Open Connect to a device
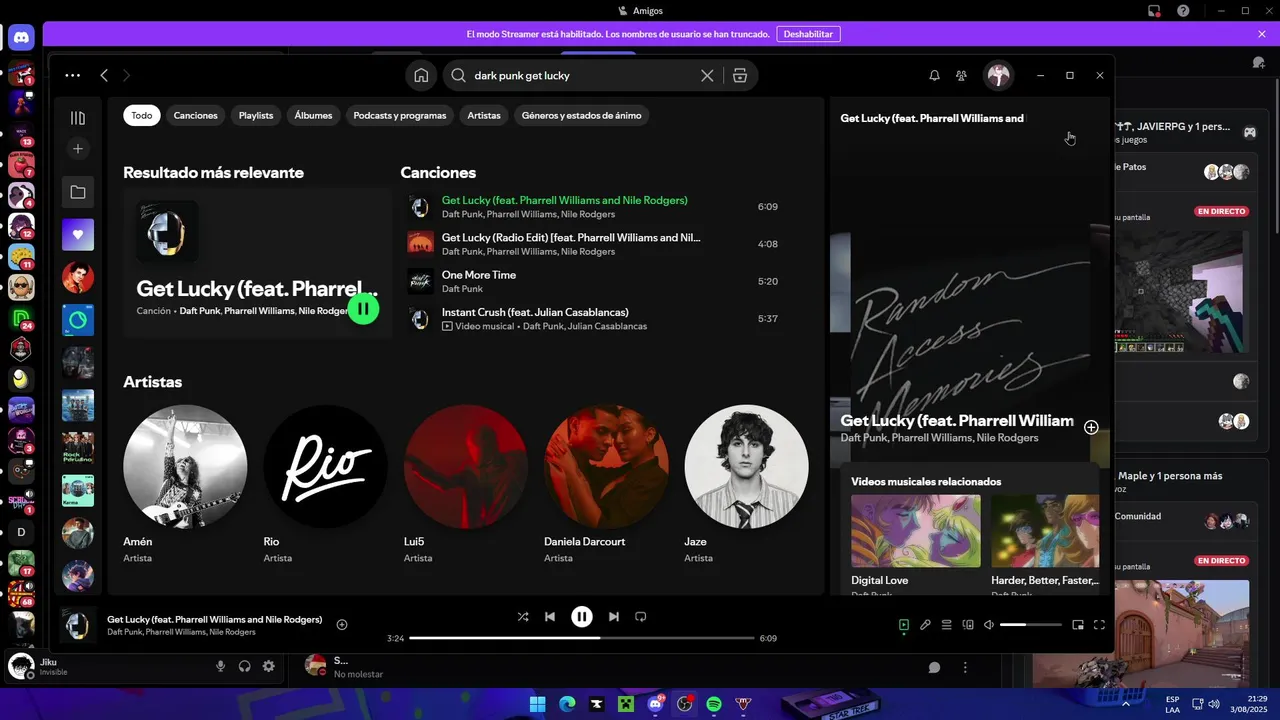This screenshot has height=720, width=1280. [x=968, y=625]
